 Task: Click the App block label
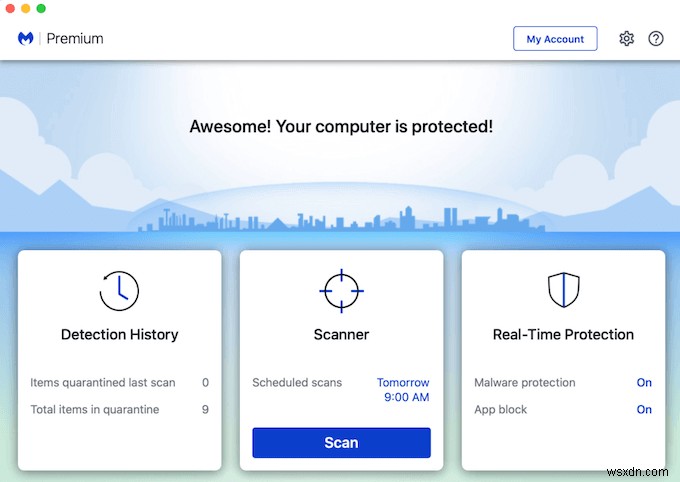pos(500,409)
